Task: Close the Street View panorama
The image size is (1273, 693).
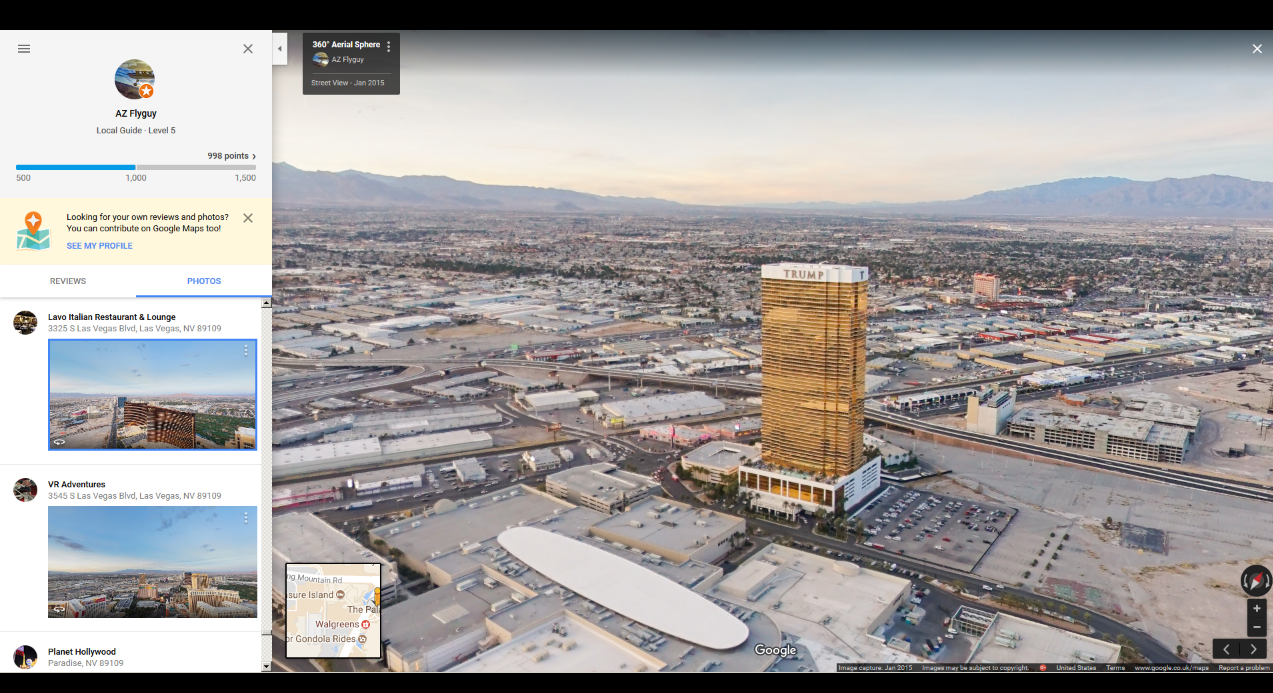Action: point(1257,48)
